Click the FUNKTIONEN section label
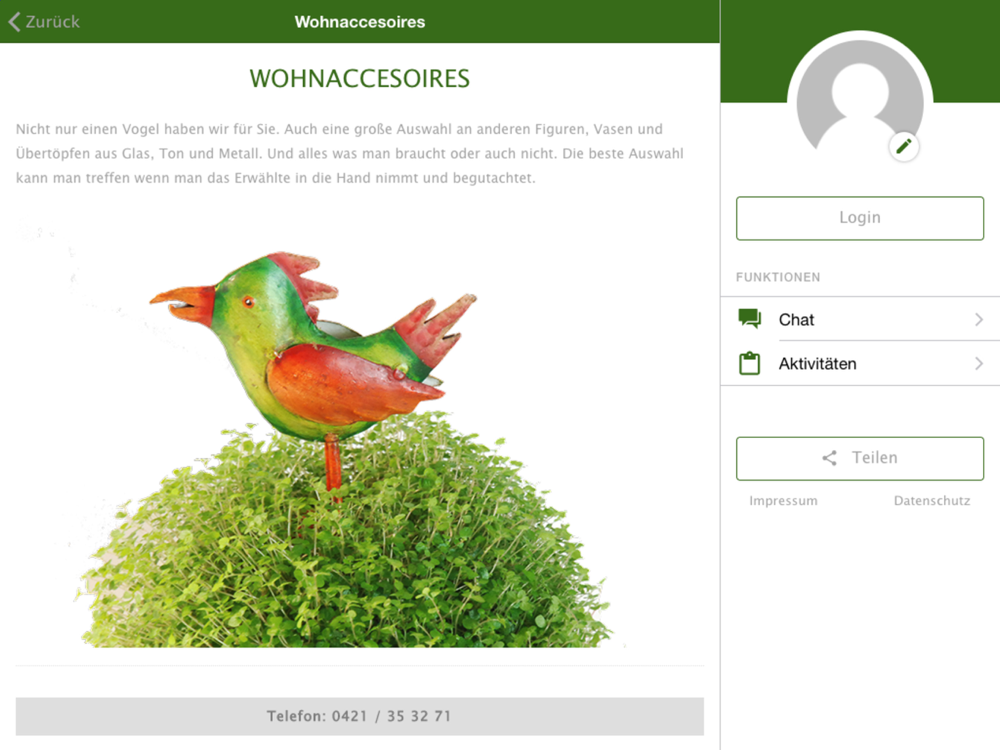 coord(778,277)
